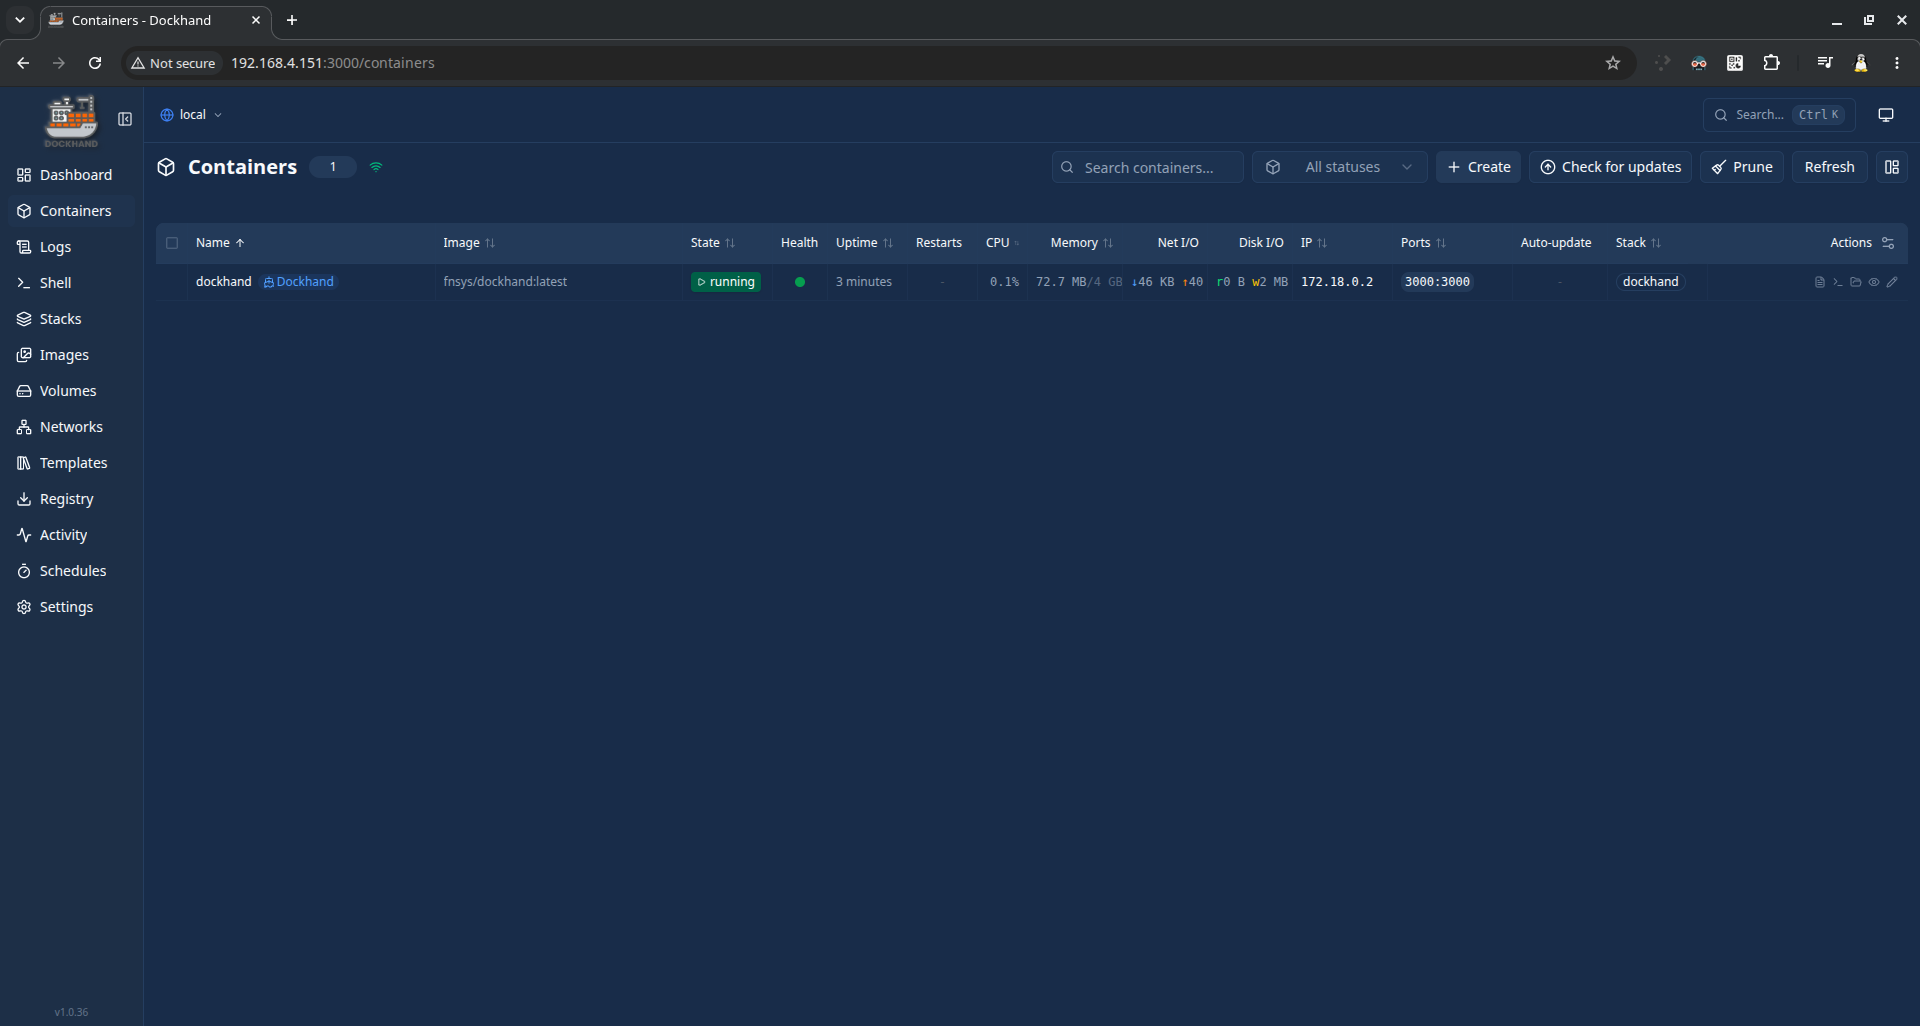Inspect dockhand container via eye icon
1920x1026 pixels.
tap(1874, 282)
